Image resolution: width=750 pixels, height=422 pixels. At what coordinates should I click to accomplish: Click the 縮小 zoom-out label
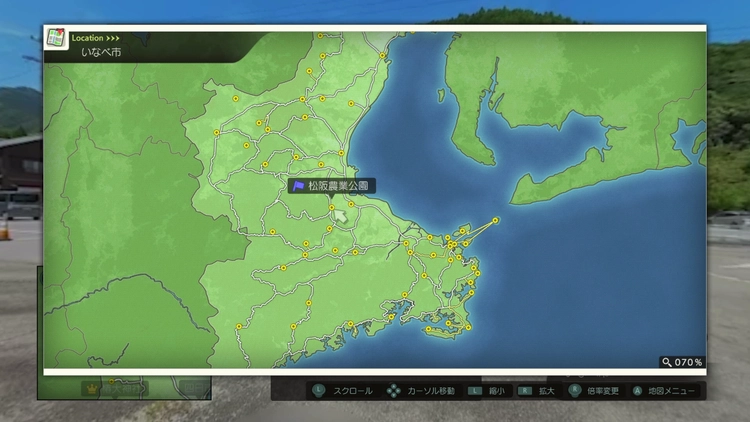pyautogui.click(x=495, y=391)
